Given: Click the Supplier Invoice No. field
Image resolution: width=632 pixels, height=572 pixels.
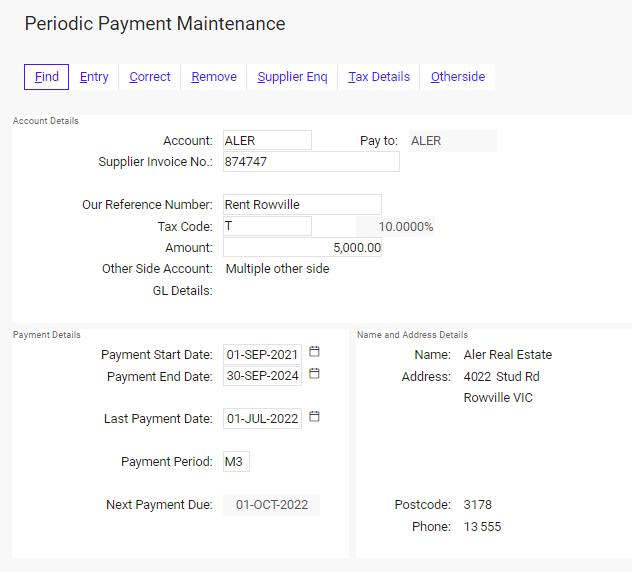Looking at the screenshot, I should 311,162.
